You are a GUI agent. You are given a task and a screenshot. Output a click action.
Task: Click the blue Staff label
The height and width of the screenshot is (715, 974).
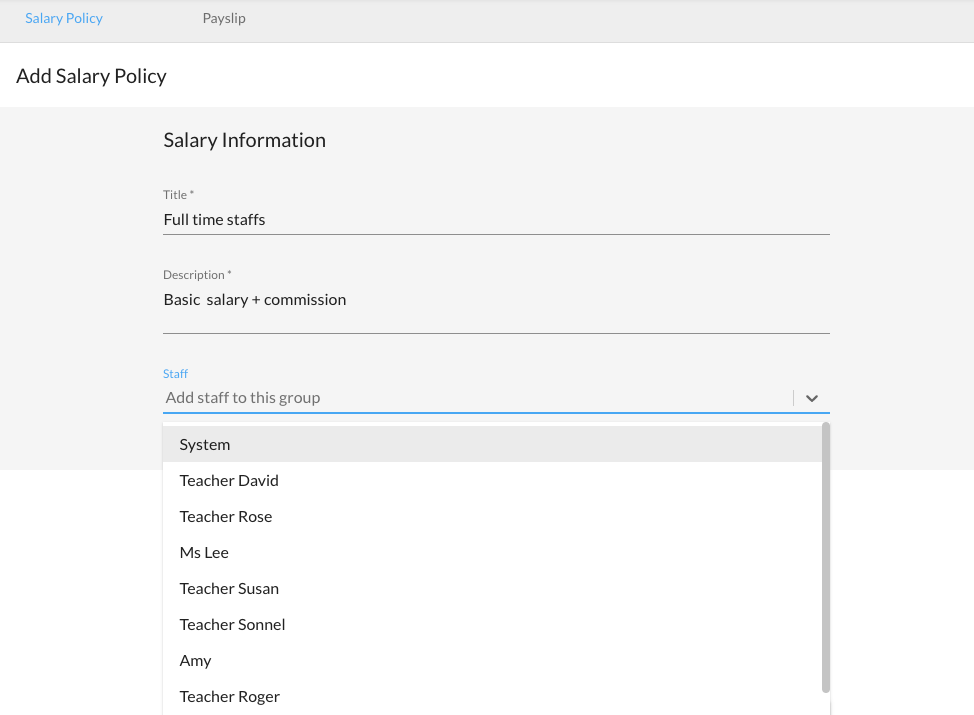click(175, 374)
